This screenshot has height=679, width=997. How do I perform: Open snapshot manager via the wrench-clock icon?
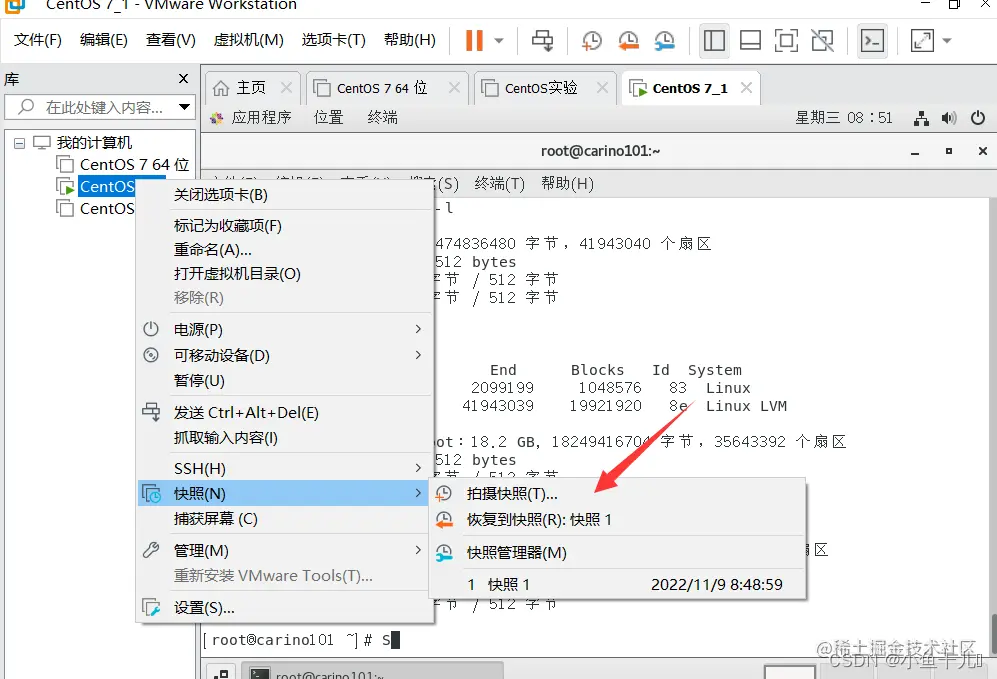pyautogui.click(x=664, y=41)
